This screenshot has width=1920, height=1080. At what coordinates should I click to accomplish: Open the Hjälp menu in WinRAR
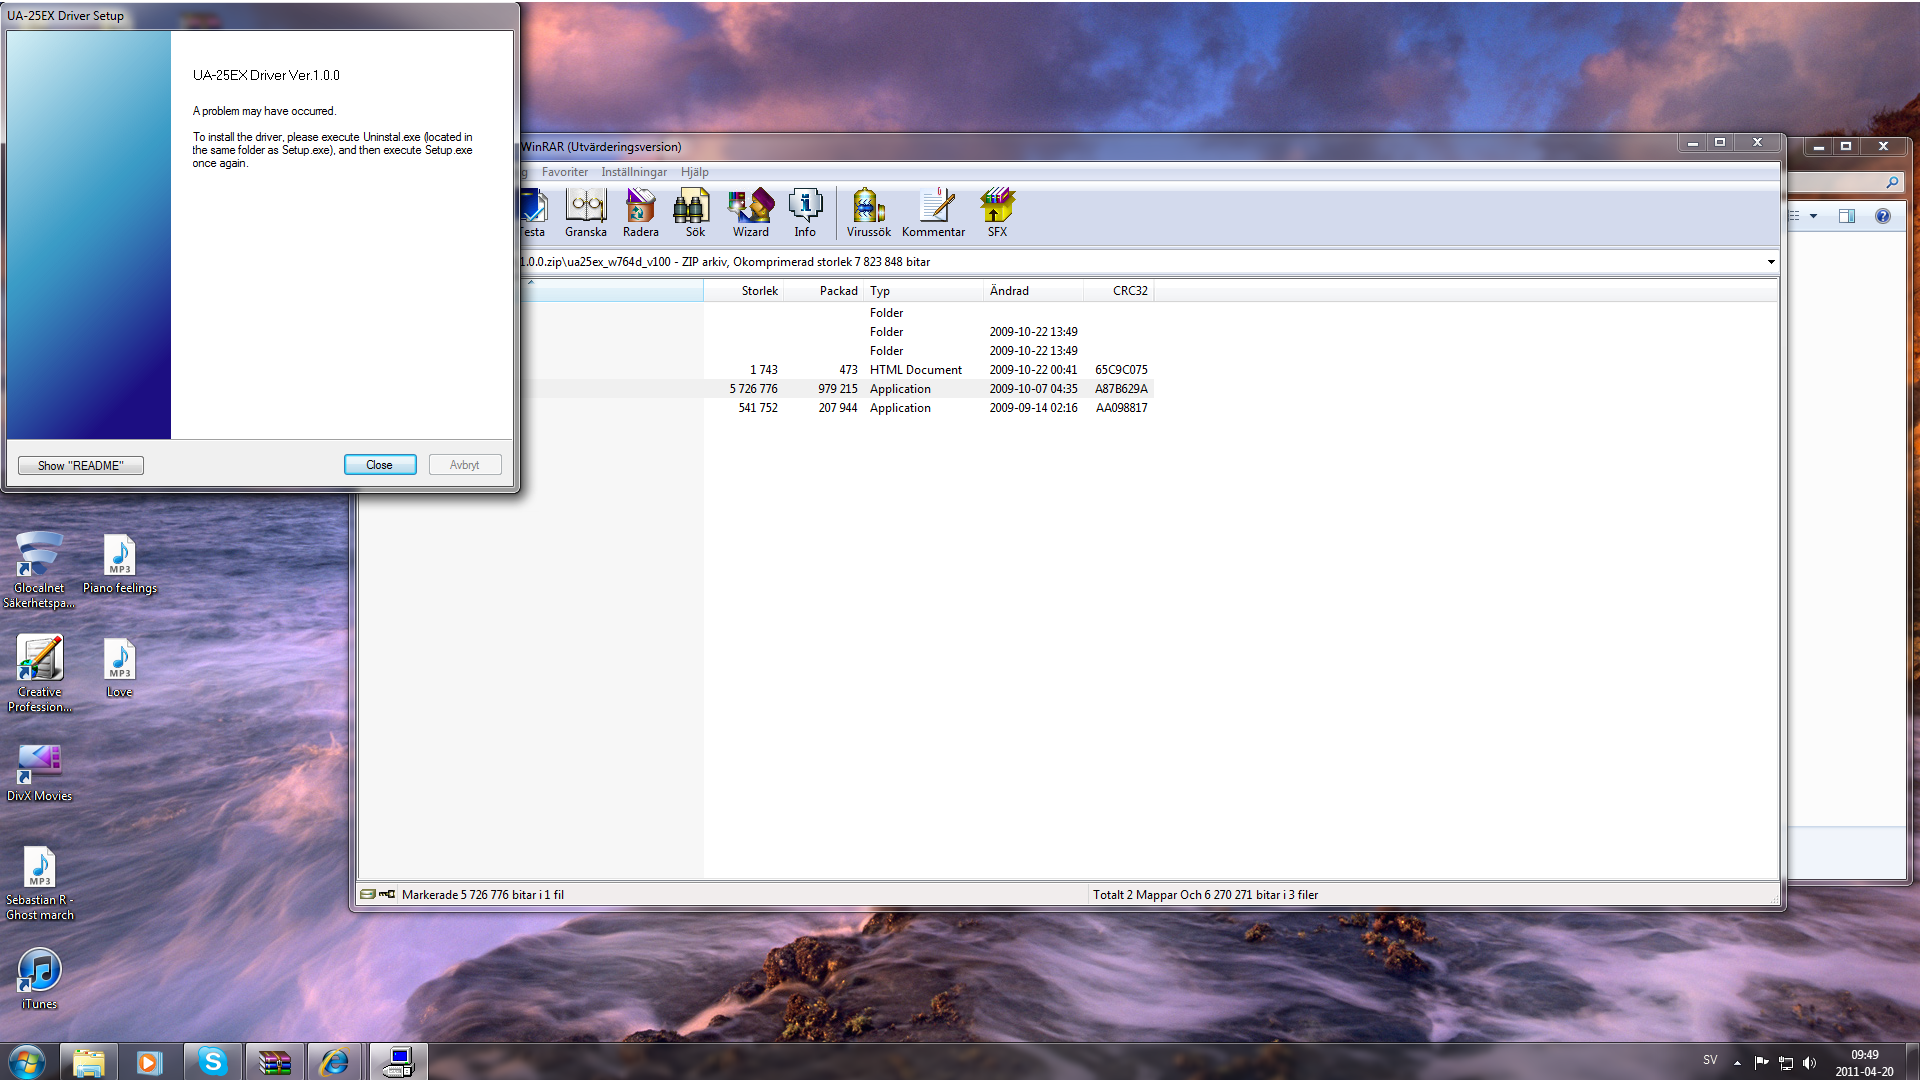click(695, 172)
